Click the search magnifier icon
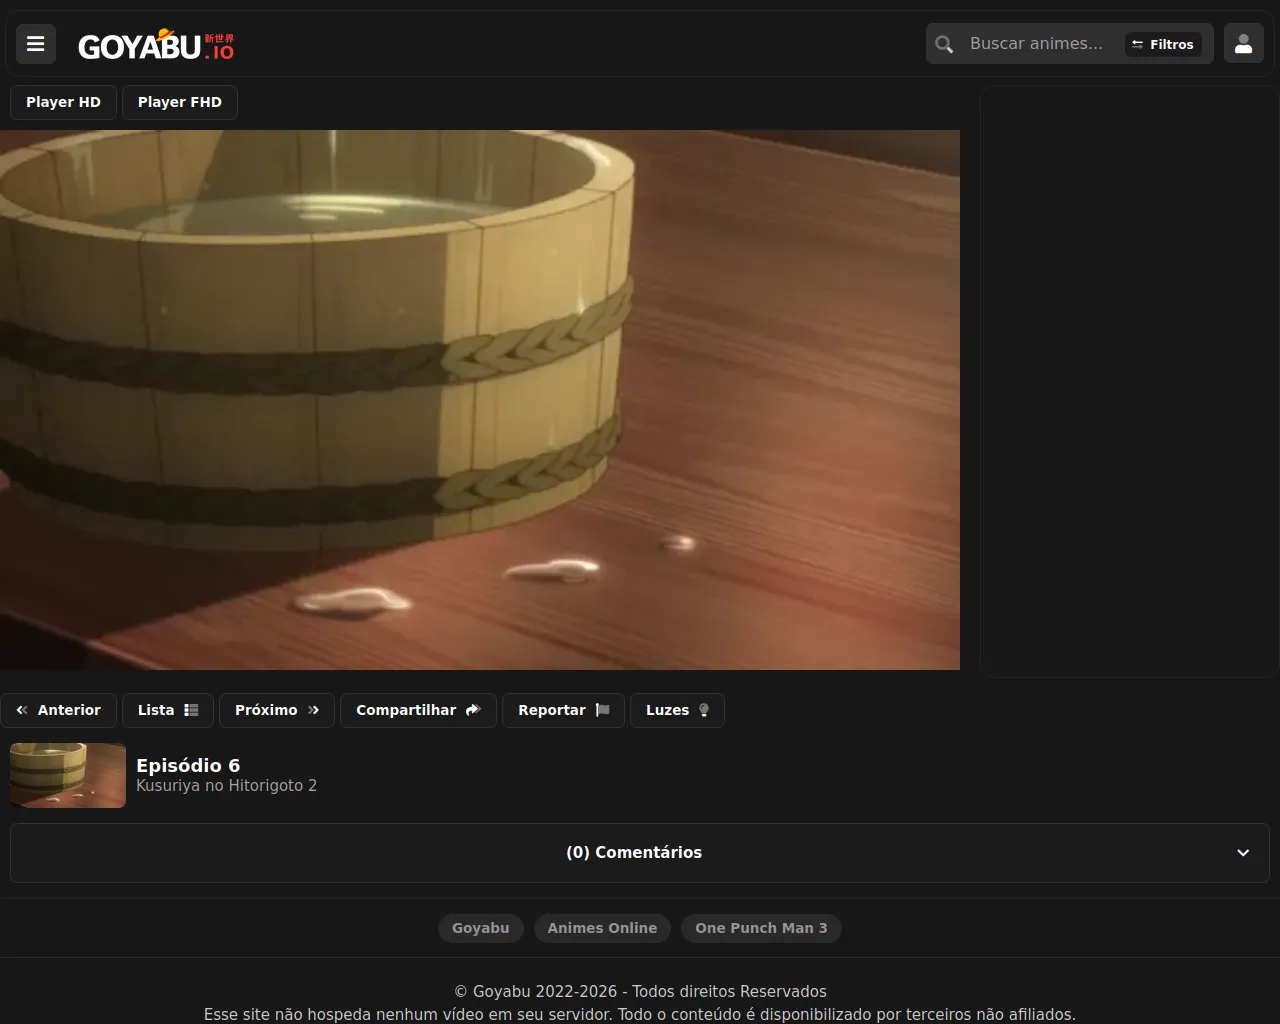 [944, 44]
